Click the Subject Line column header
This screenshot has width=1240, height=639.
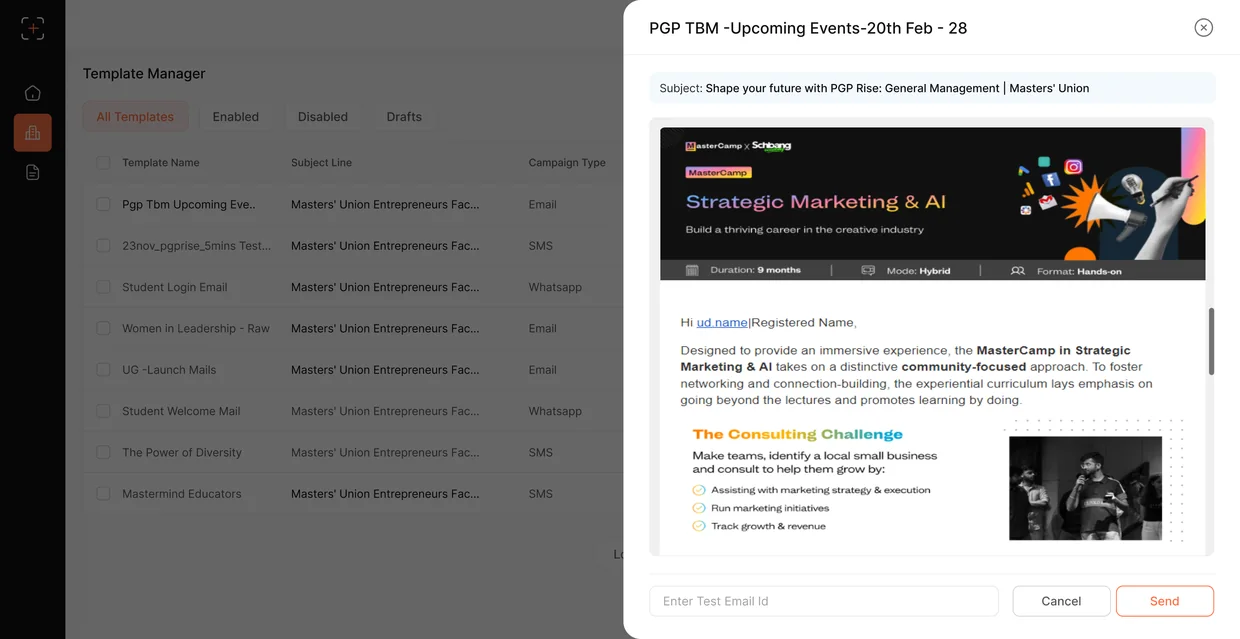coord(321,162)
